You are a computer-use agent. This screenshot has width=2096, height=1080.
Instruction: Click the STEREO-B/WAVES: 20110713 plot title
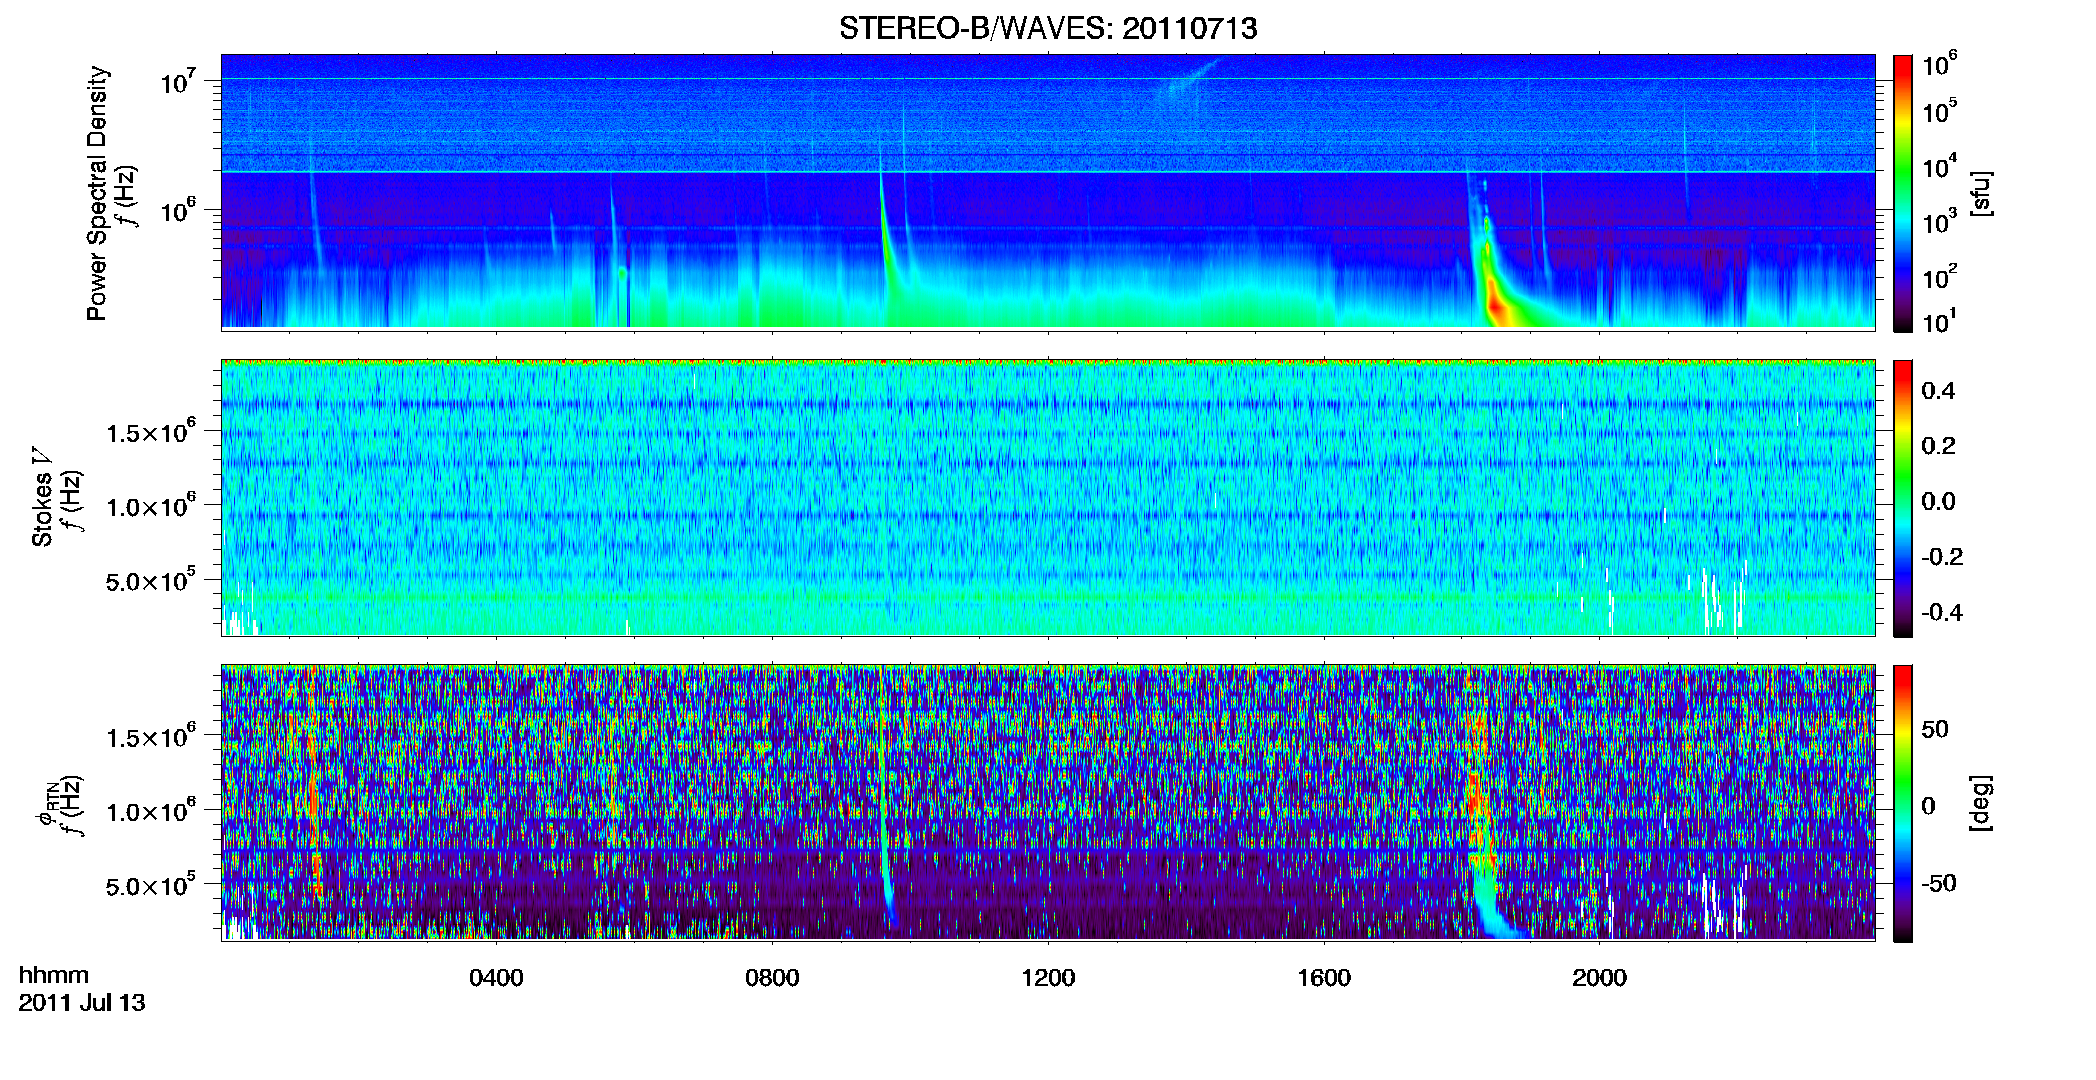pos(1048,28)
